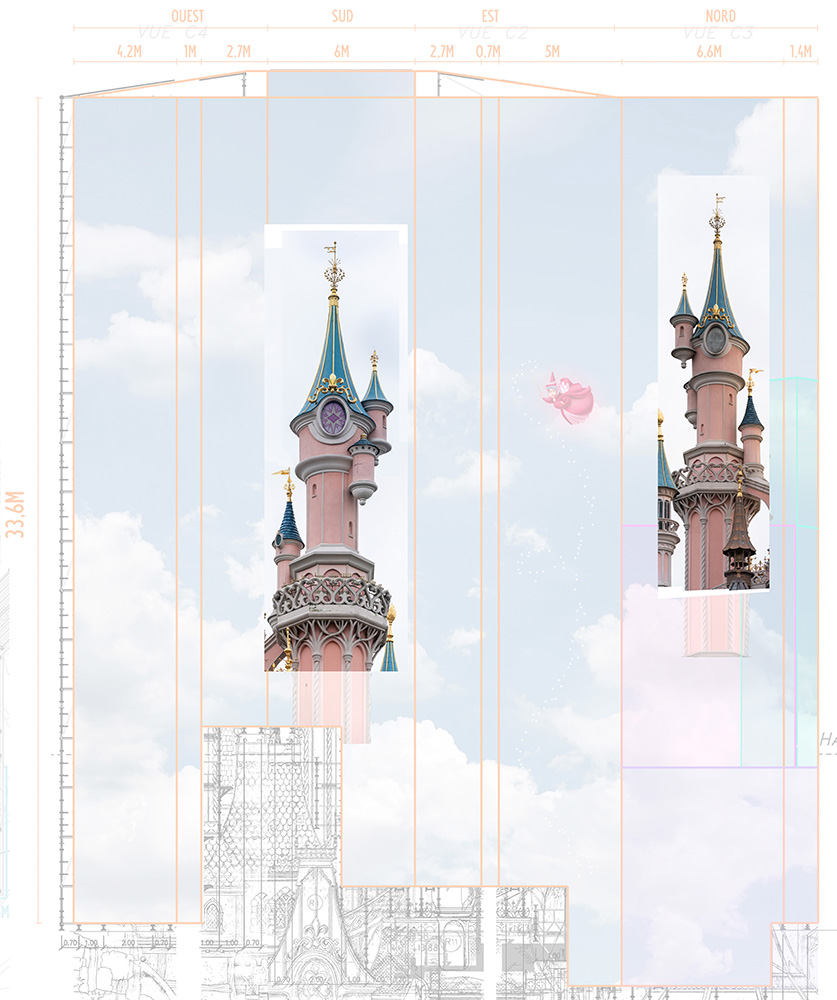
Task: Select the pink flying fairy figure
Action: pos(570,398)
